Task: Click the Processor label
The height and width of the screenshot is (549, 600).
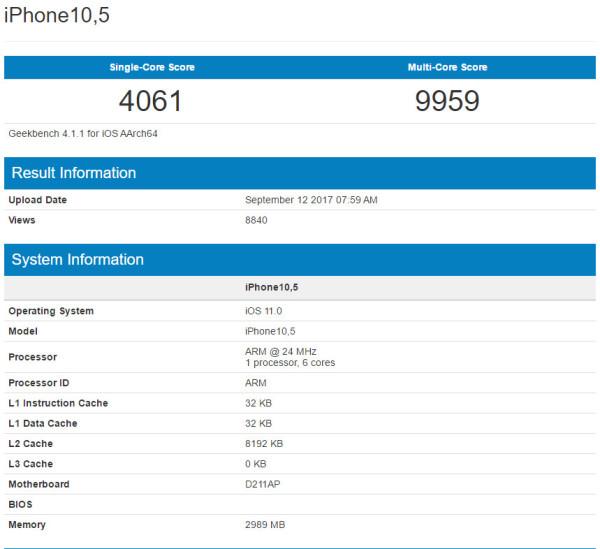Action: tap(33, 357)
